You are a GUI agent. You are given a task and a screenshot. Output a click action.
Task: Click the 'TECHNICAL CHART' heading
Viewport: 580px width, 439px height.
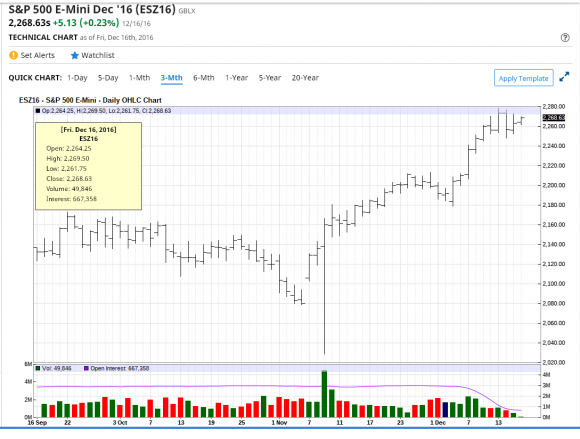pyautogui.click(x=43, y=37)
